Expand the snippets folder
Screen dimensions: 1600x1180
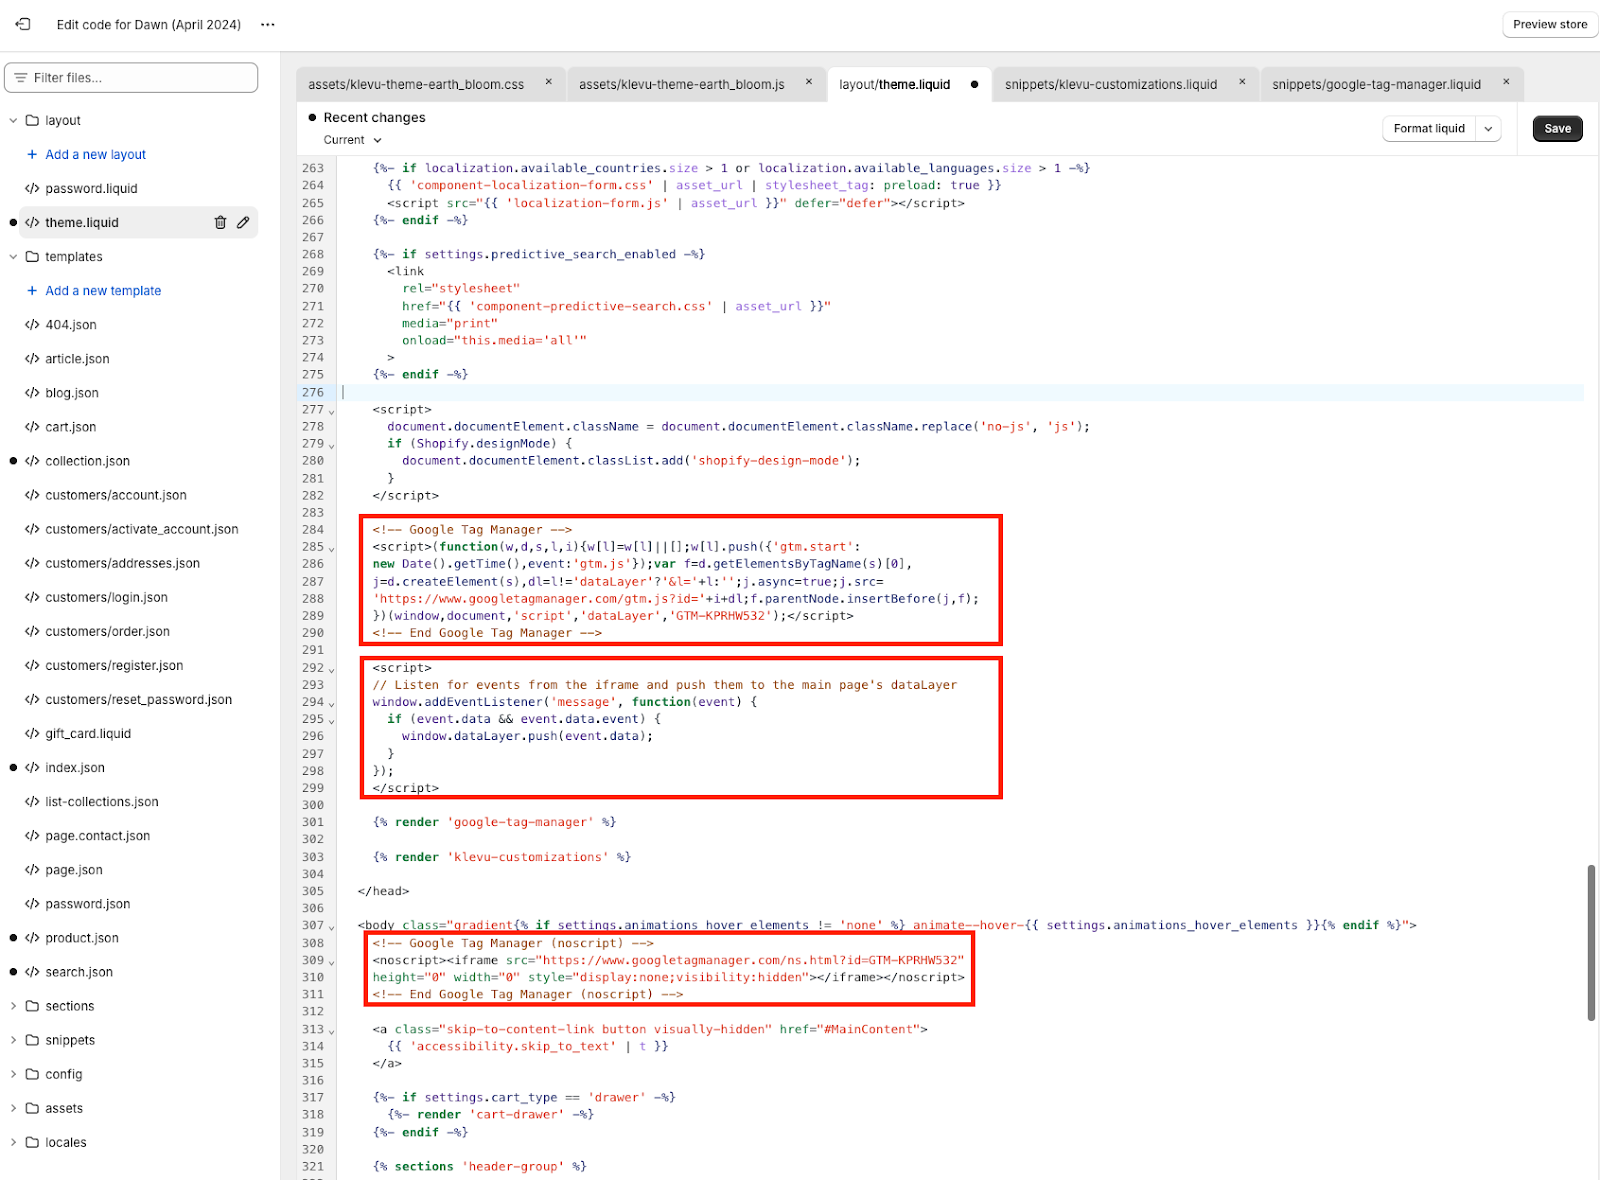pos(13,1040)
